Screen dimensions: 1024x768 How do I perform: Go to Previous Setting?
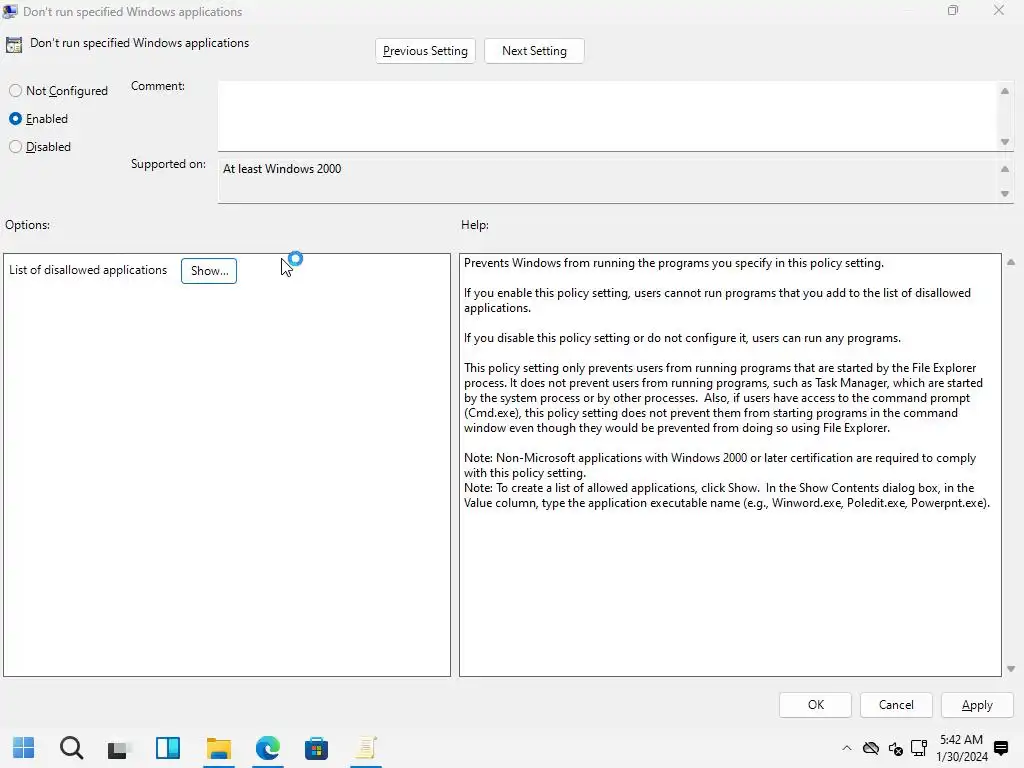(x=425, y=51)
